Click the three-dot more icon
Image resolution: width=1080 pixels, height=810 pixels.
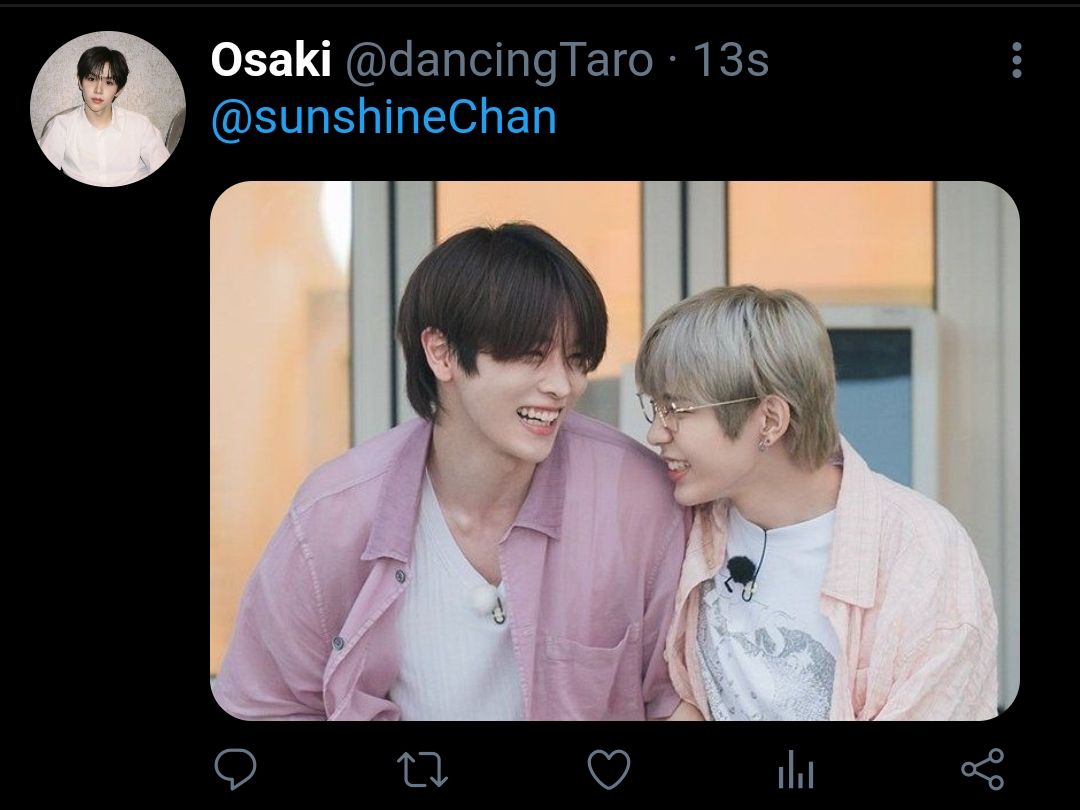click(x=1017, y=60)
